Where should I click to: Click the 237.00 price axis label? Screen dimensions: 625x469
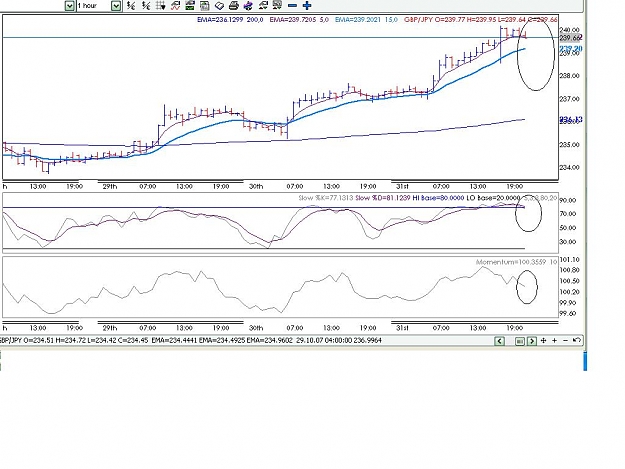(x=570, y=99)
